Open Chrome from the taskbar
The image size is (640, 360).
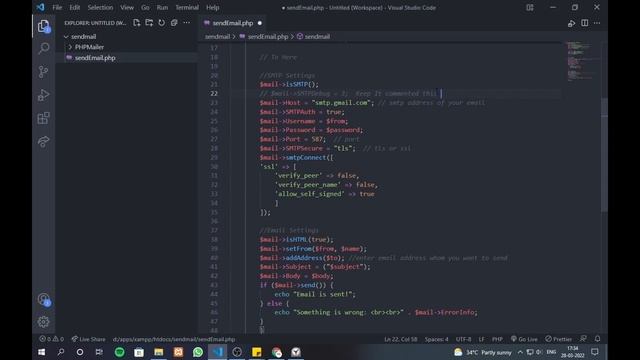[277, 352]
